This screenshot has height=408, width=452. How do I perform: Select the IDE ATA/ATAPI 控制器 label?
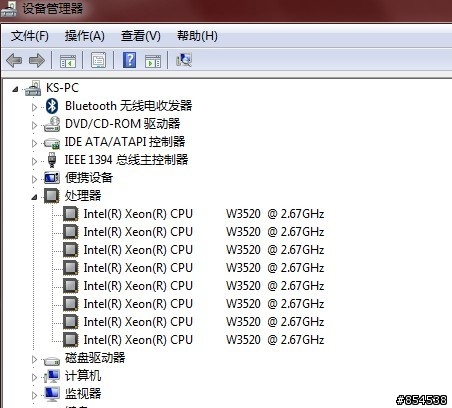pyautogui.click(x=125, y=142)
